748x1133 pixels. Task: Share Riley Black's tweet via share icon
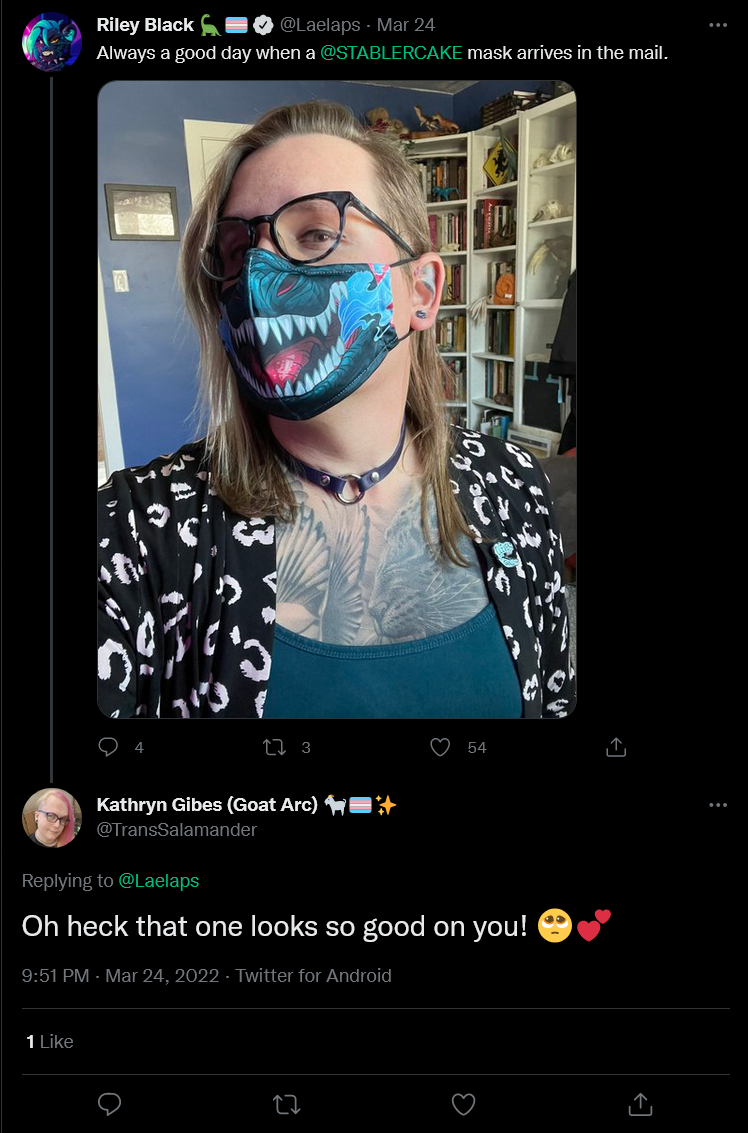click(x=616, y=746)
